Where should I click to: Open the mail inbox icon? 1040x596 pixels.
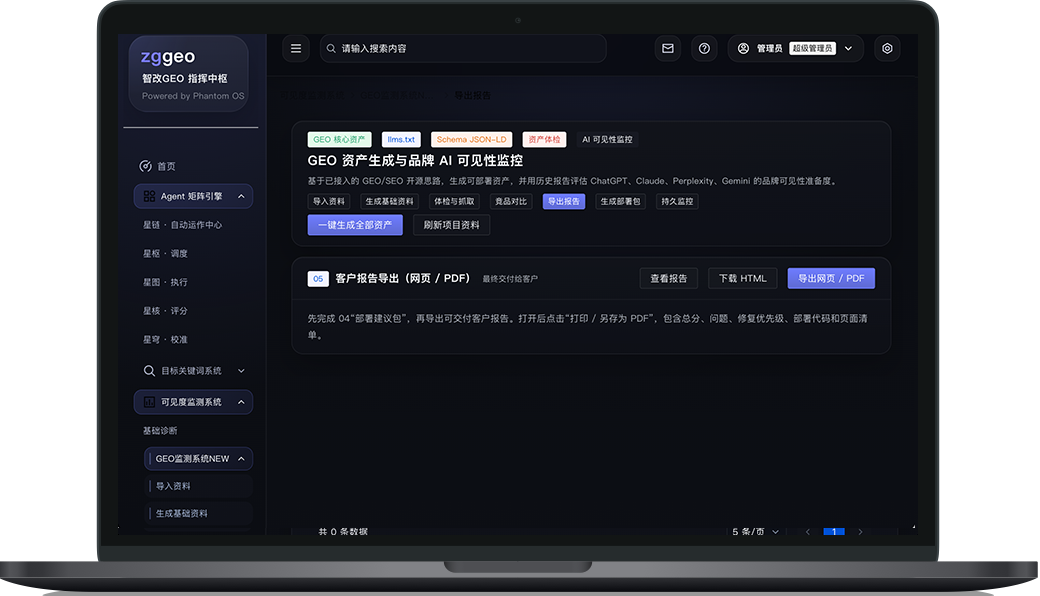tap(668, 48)
